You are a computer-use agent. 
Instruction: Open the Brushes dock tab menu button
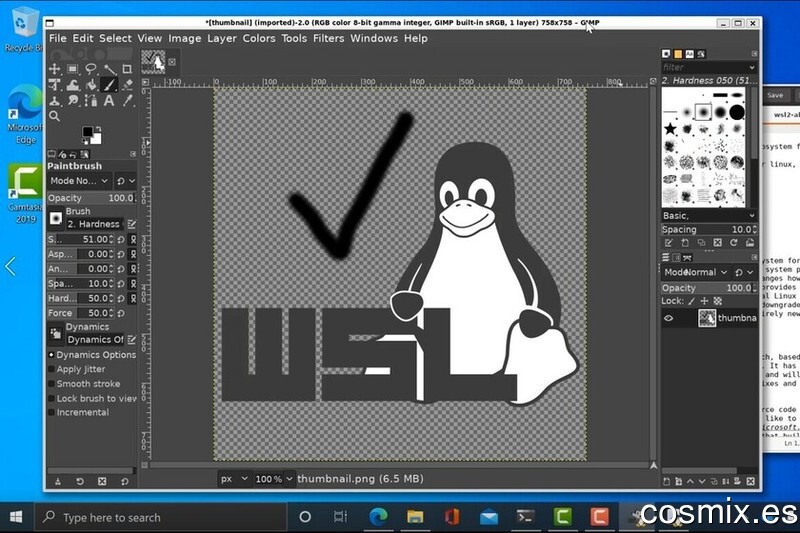[x=754, y=54]
